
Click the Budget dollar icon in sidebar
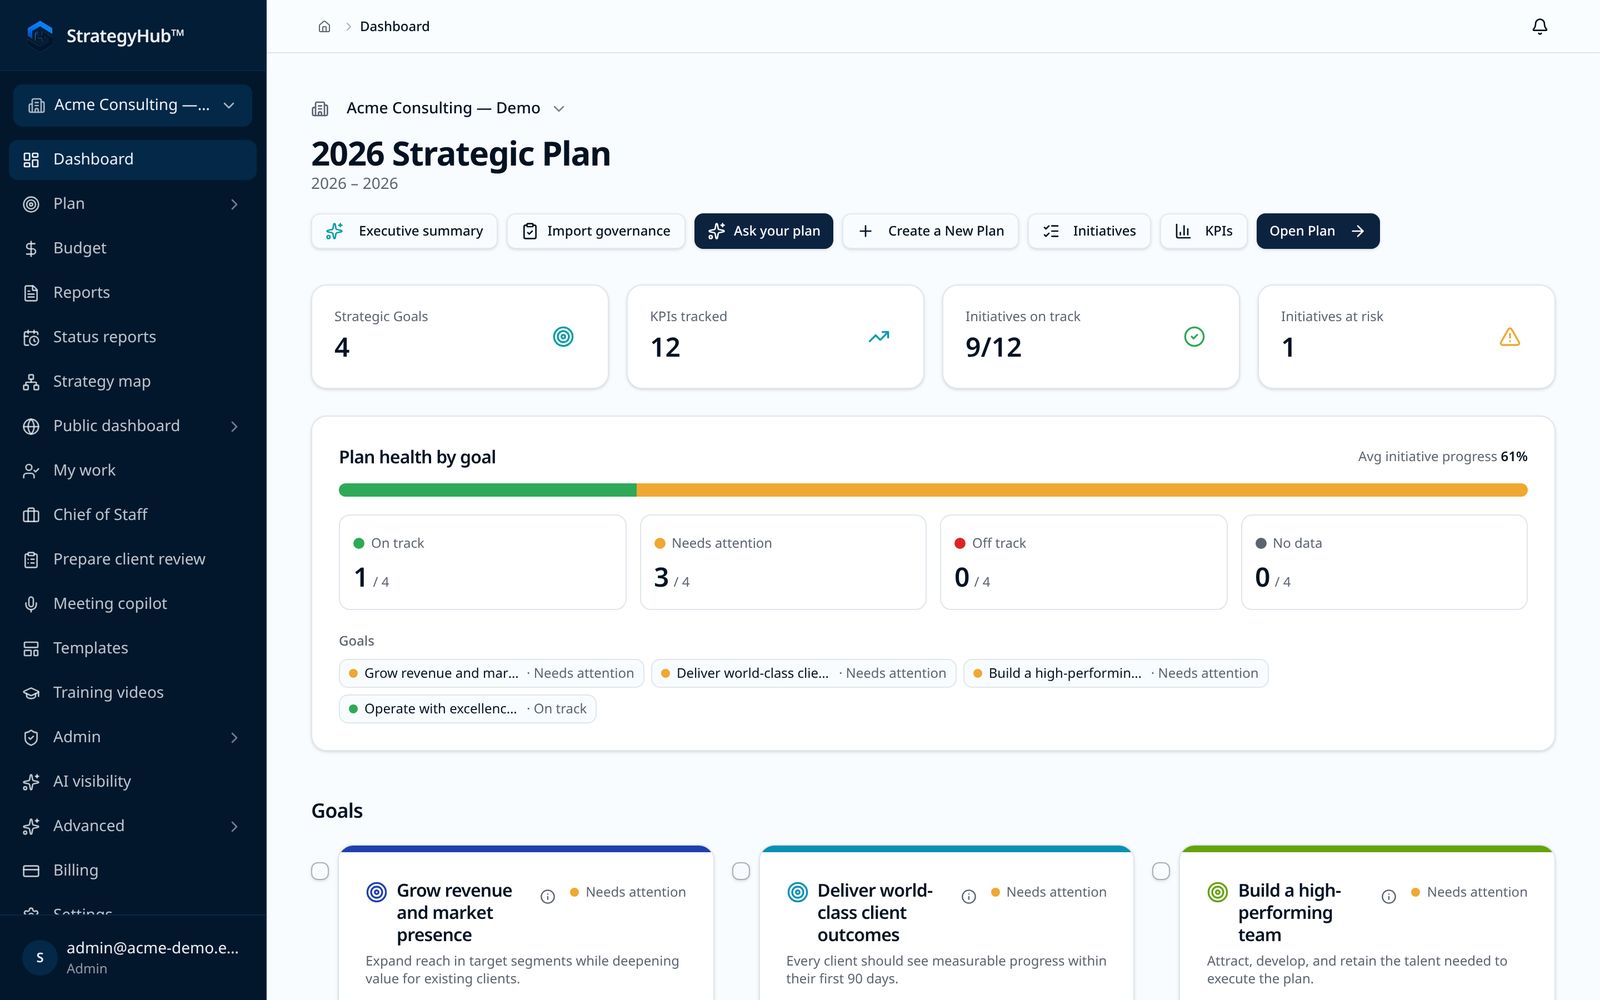pos(31,248)
